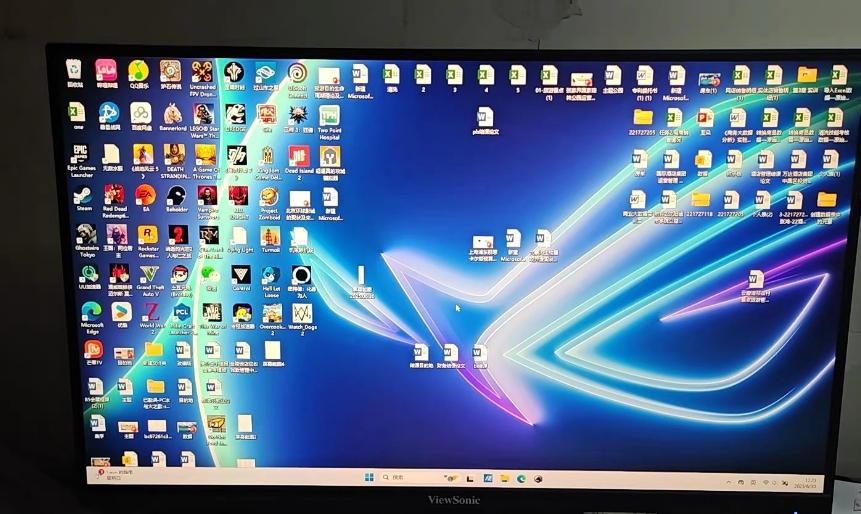Screen dimensions: 861x514
Task: Open the PowerPoint file on the desktop
Action: [705, 121]
